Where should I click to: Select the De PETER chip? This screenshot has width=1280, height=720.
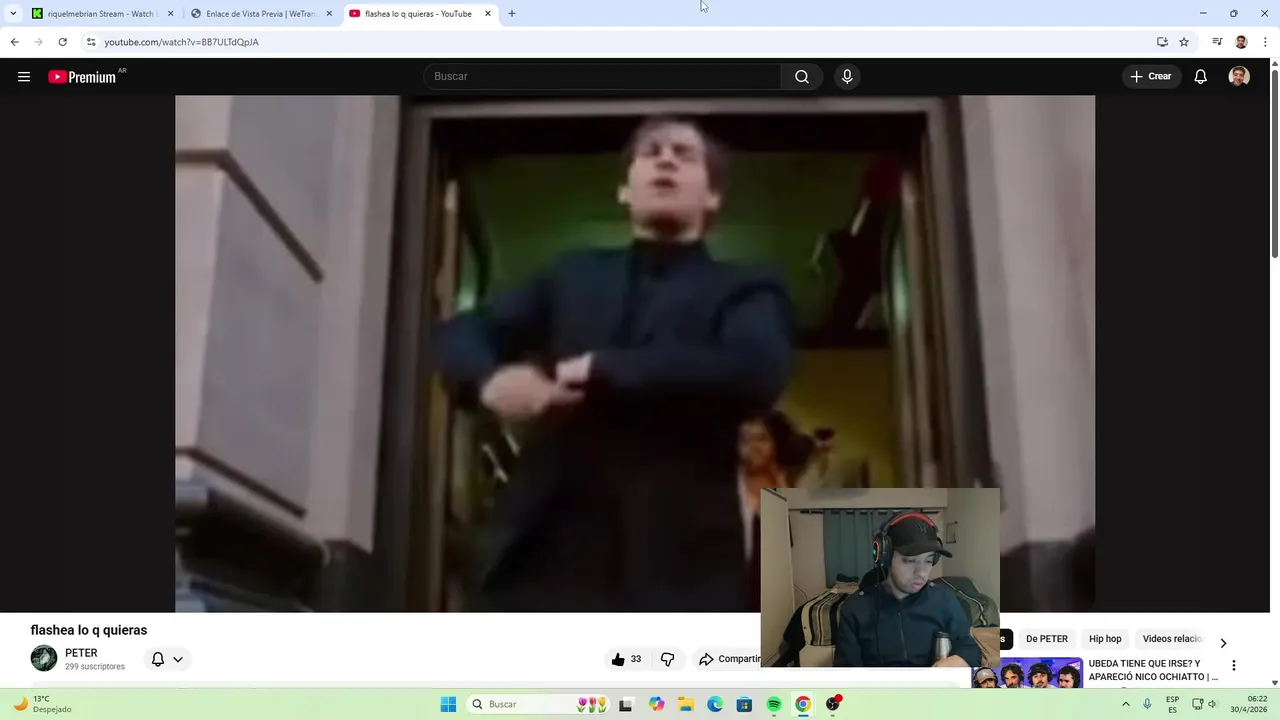coord(1047,639)
